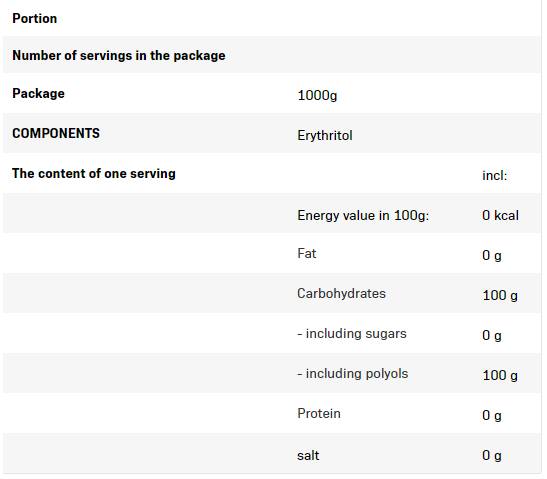The width and height of the screenshot is (547, 479).
Task: Click the incl: column header
Action: coord(494,175)
